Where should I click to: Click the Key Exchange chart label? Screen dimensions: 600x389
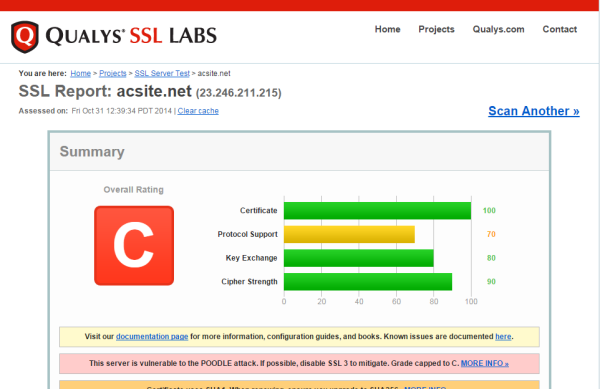coord(251,258)
